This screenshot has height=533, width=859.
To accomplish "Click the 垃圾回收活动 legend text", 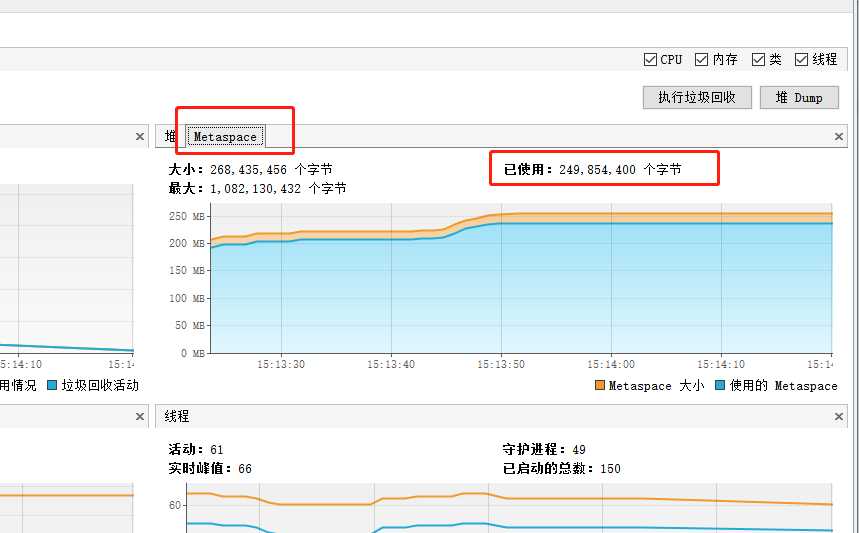I will click(x=100, y=385).
